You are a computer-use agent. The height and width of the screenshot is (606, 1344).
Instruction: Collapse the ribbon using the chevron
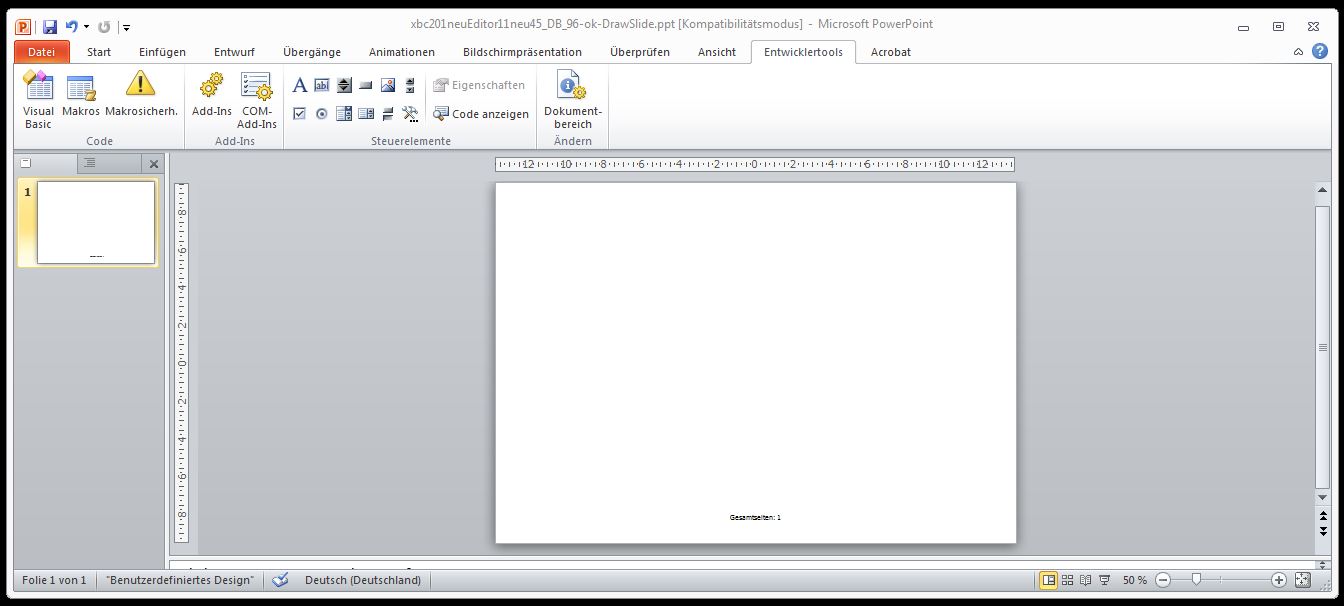point(1298,52)
